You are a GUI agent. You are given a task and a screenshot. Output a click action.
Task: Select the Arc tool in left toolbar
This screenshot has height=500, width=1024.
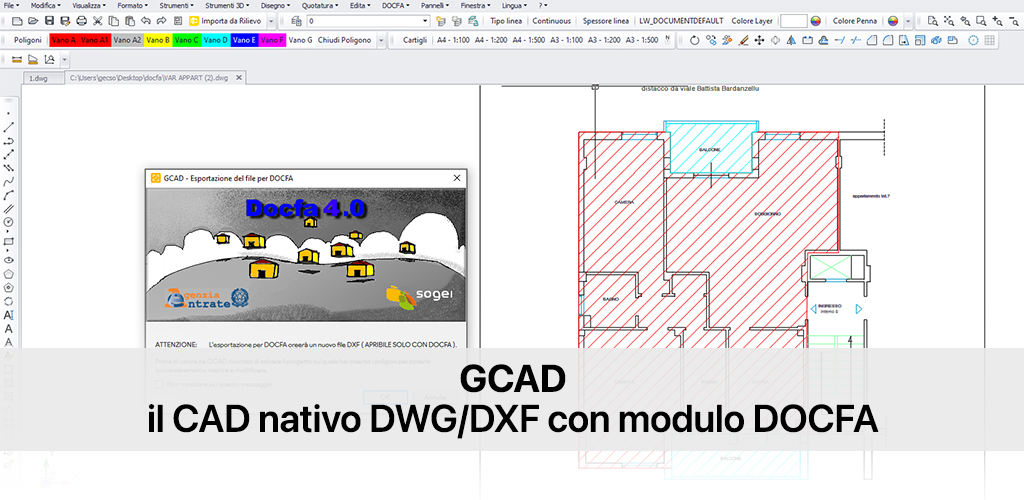[8, 195]
